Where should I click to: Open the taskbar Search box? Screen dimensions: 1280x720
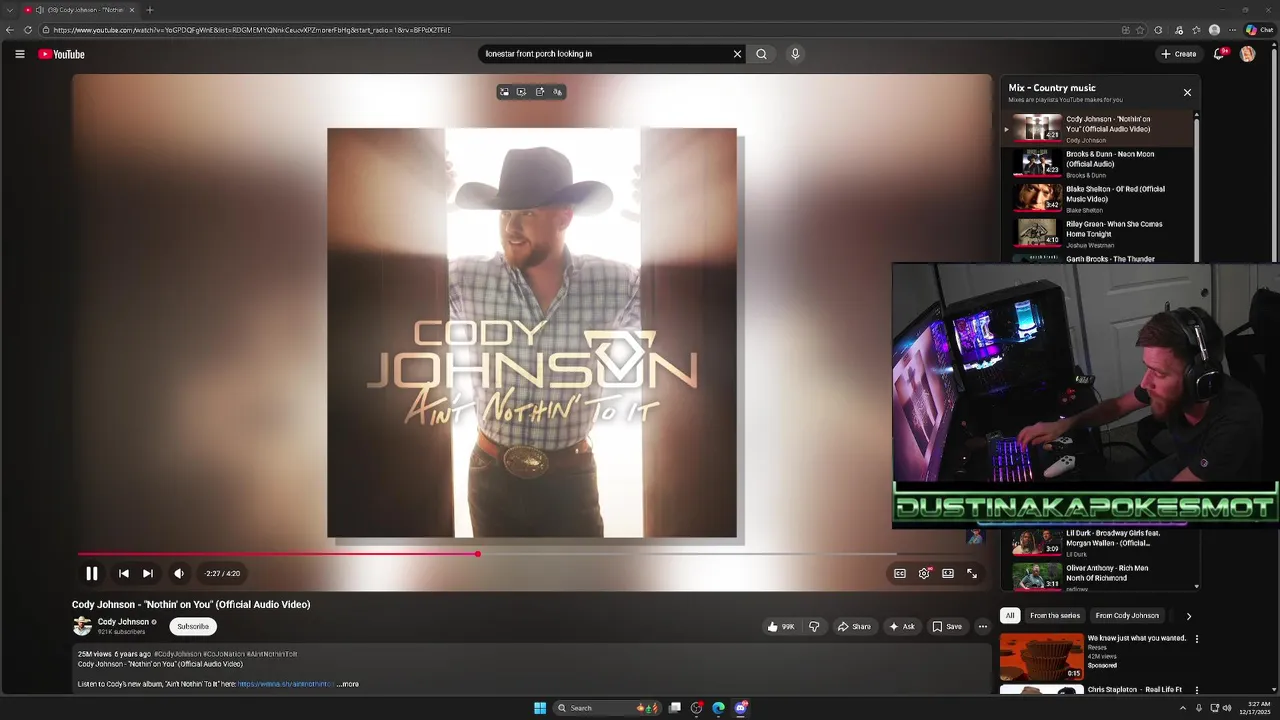605,708
